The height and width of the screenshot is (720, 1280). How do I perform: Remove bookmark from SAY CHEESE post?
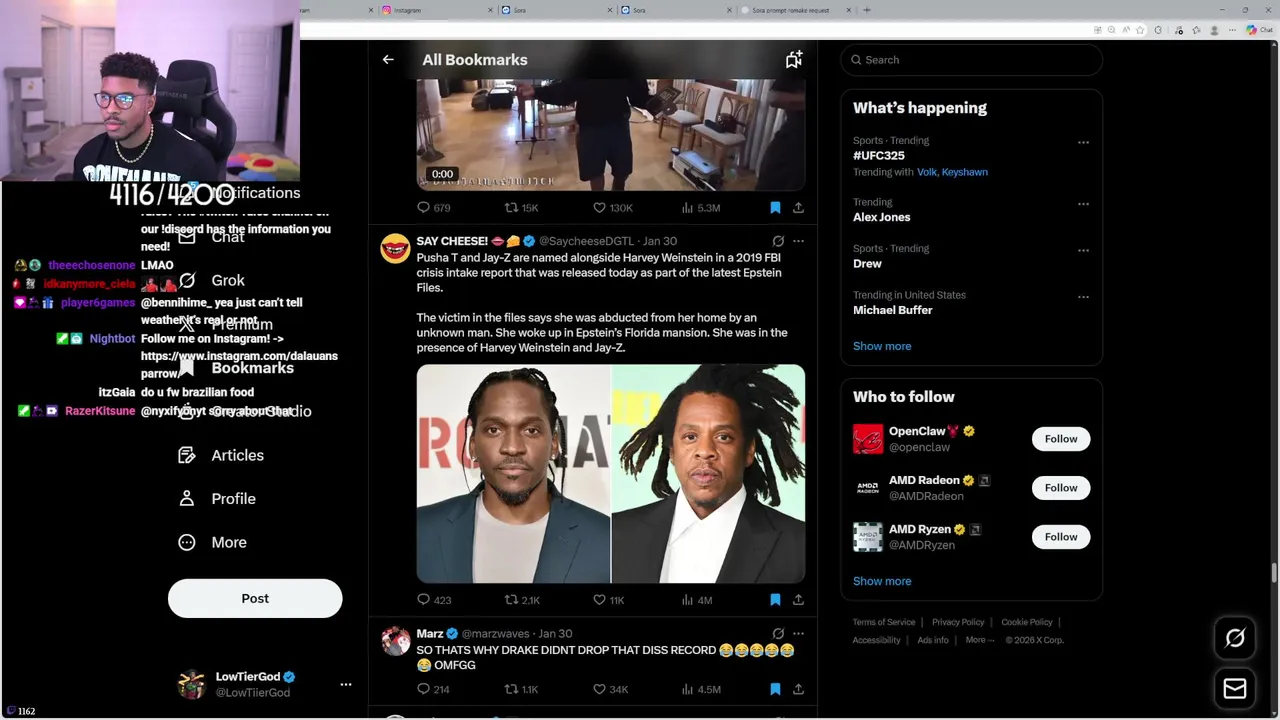775,600
